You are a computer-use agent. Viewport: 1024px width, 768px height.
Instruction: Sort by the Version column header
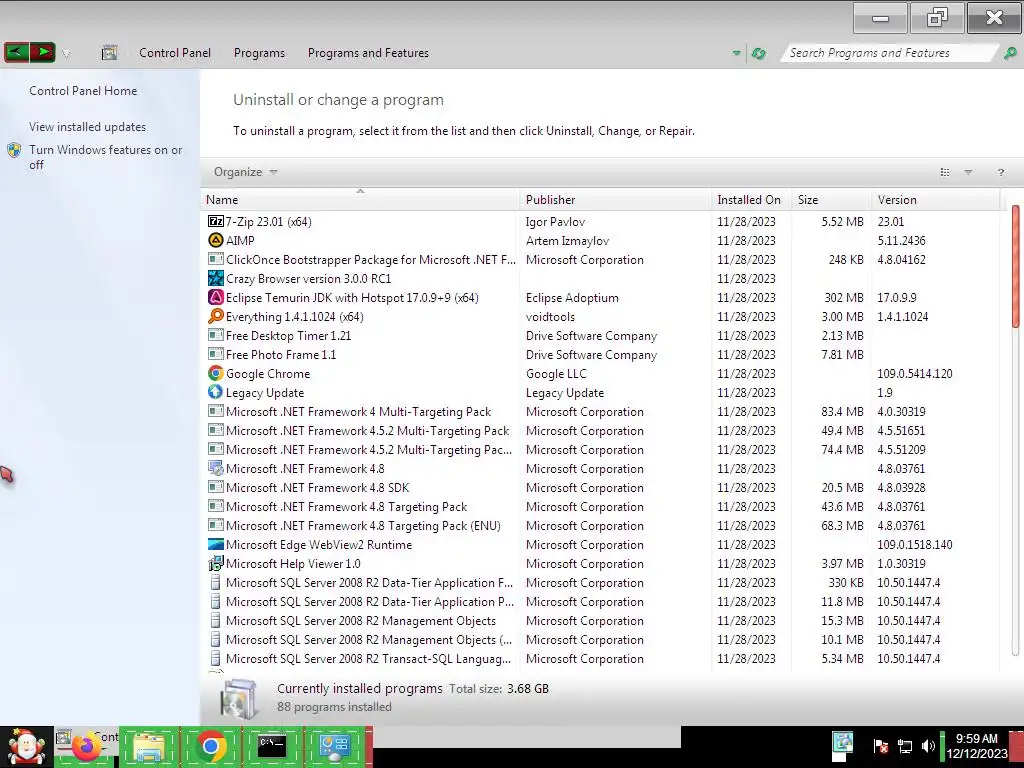pyautogui.click(x=935, y=200)
